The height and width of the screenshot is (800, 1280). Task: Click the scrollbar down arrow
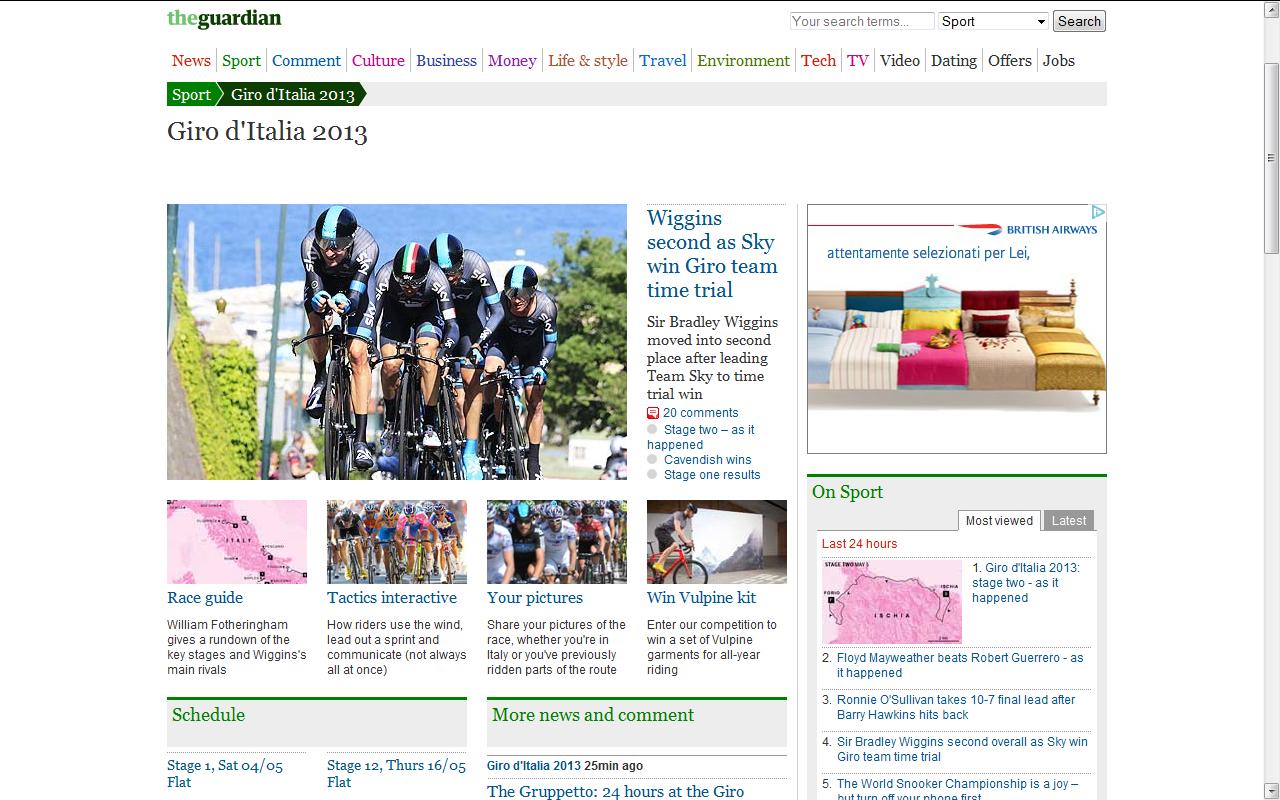click(1271, 791)
